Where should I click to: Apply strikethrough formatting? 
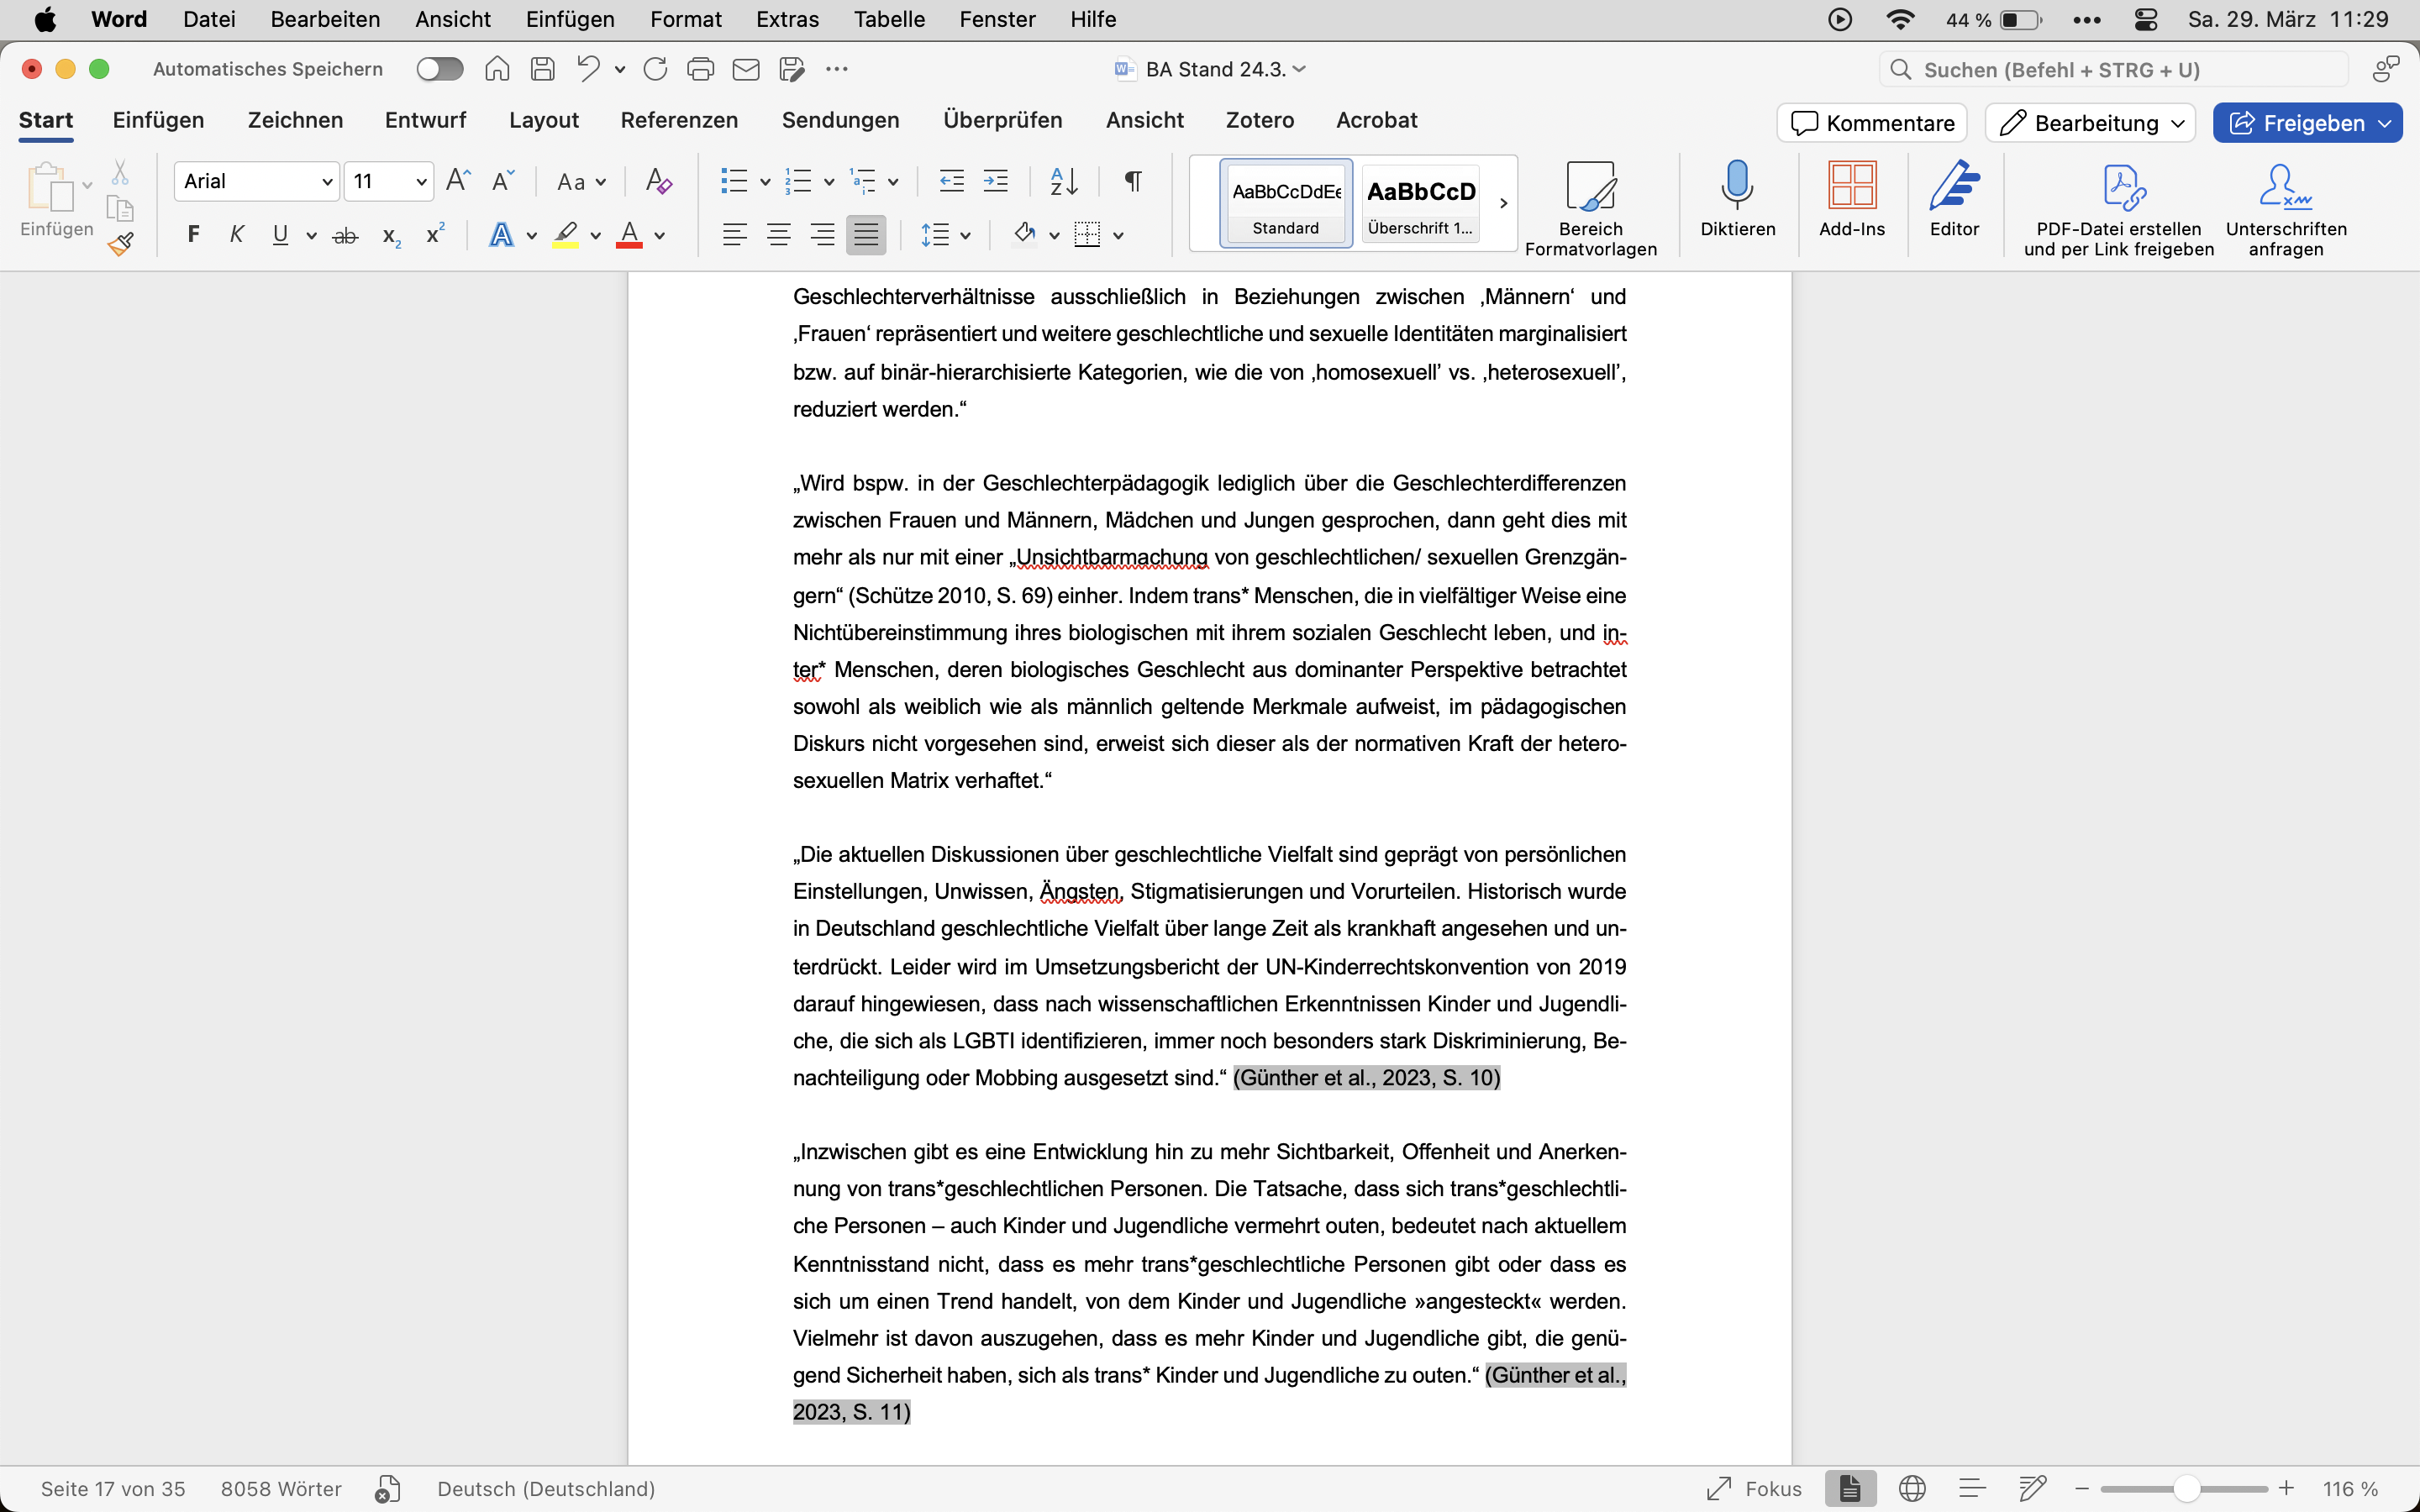(x=345, y=236)
